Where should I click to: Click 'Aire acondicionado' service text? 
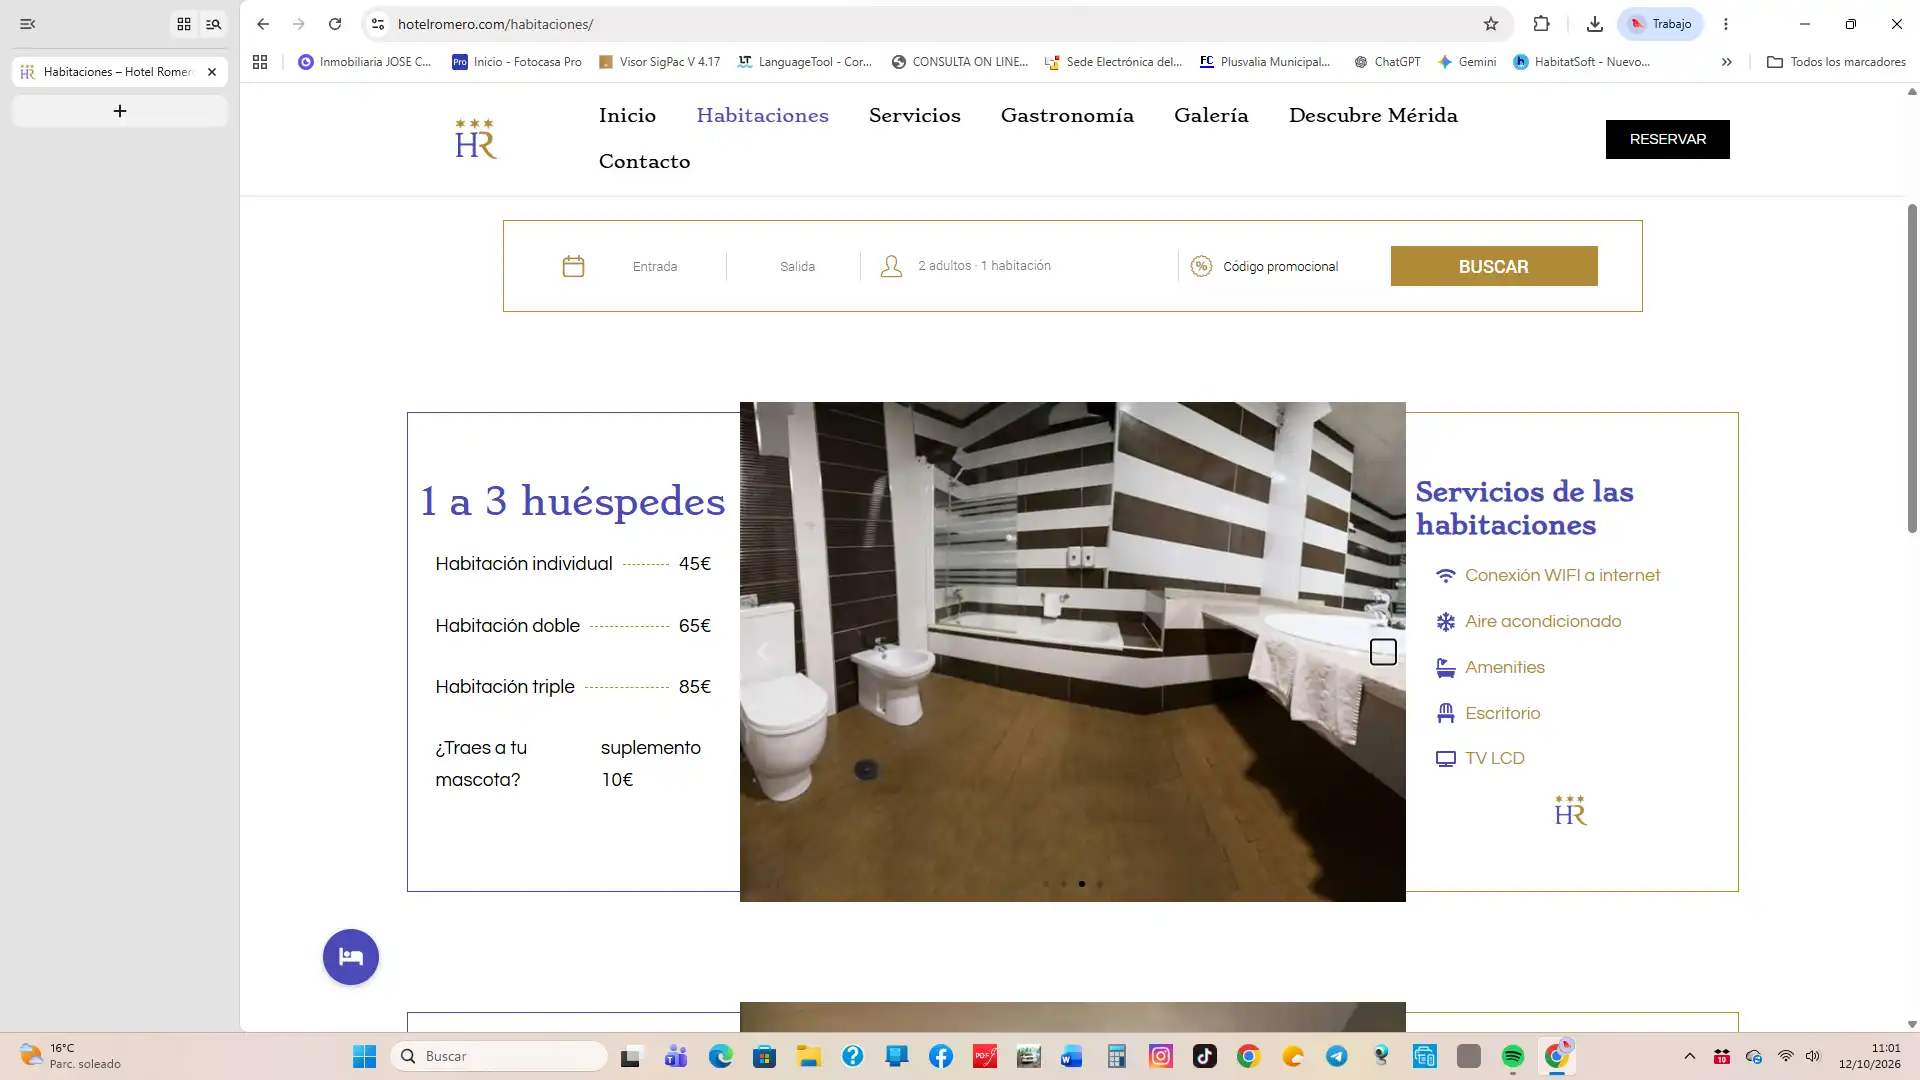point(1543,621)
